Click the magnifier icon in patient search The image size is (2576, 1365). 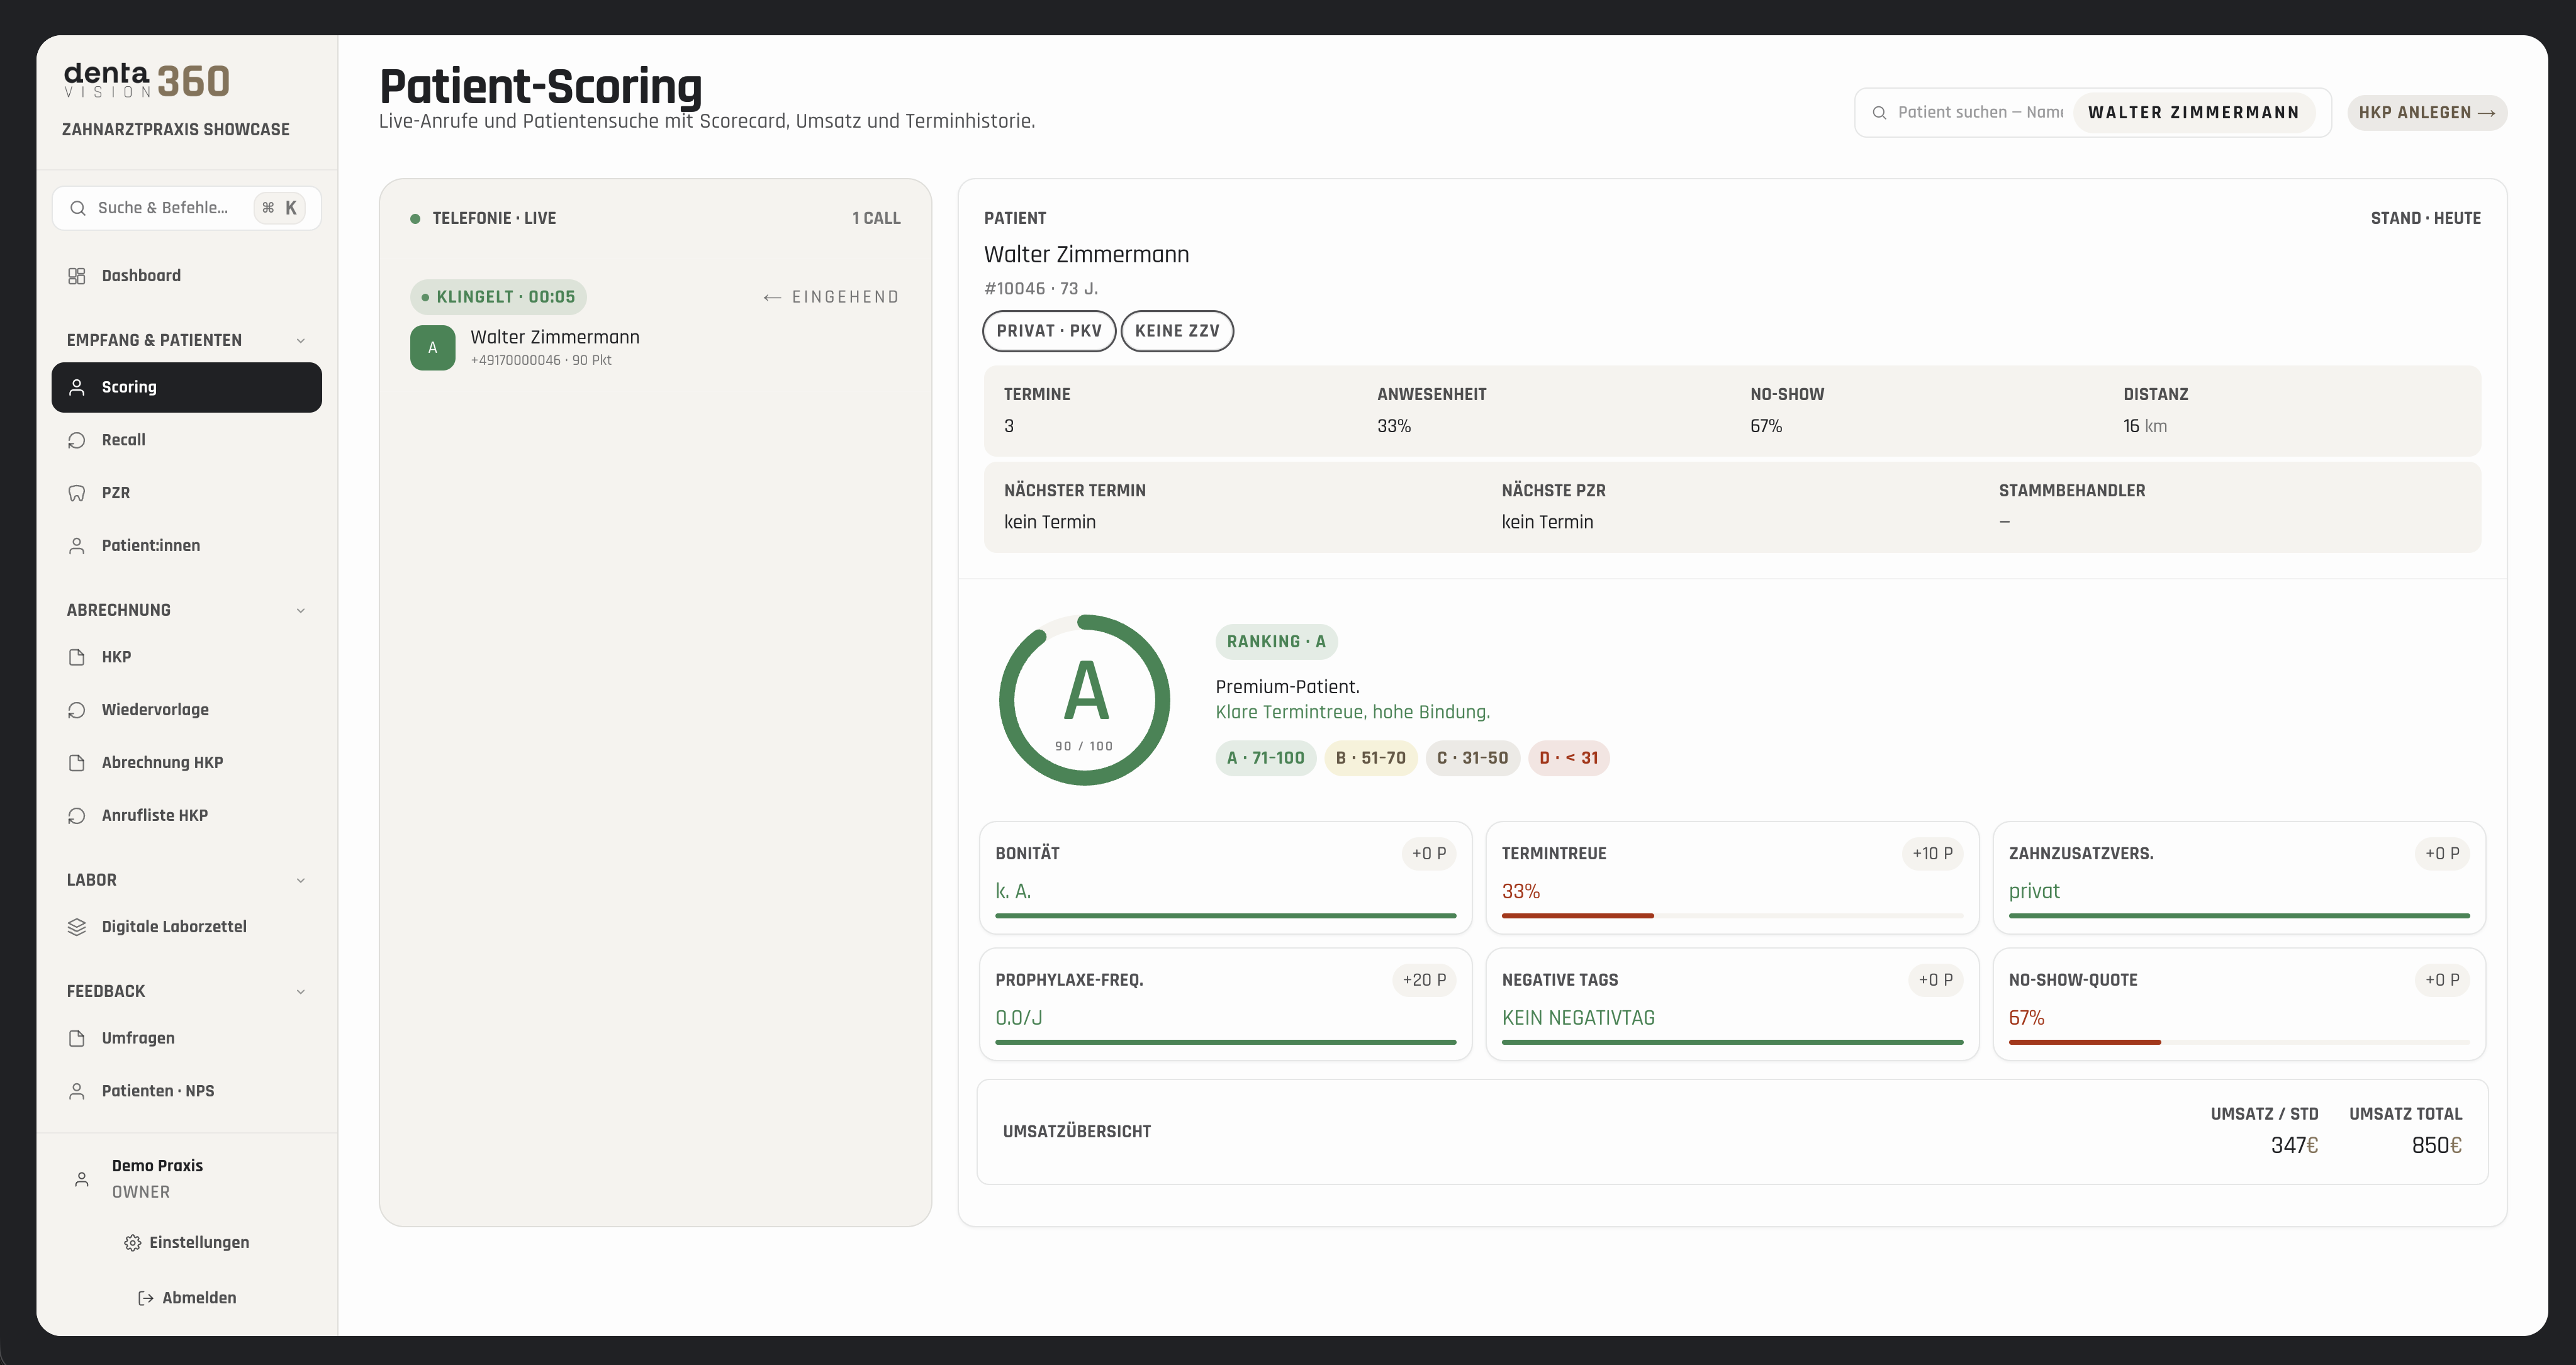click(x=1879, y=113)
